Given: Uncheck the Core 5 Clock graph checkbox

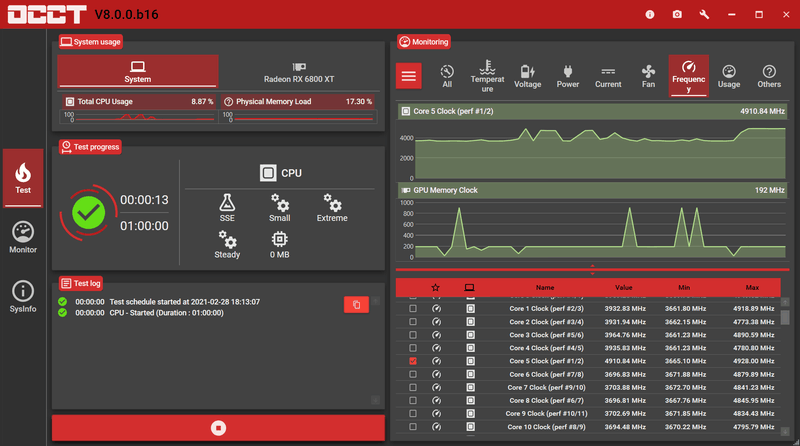Looking at the screenshot, I should pyautogui.click(x=413, y=361).
